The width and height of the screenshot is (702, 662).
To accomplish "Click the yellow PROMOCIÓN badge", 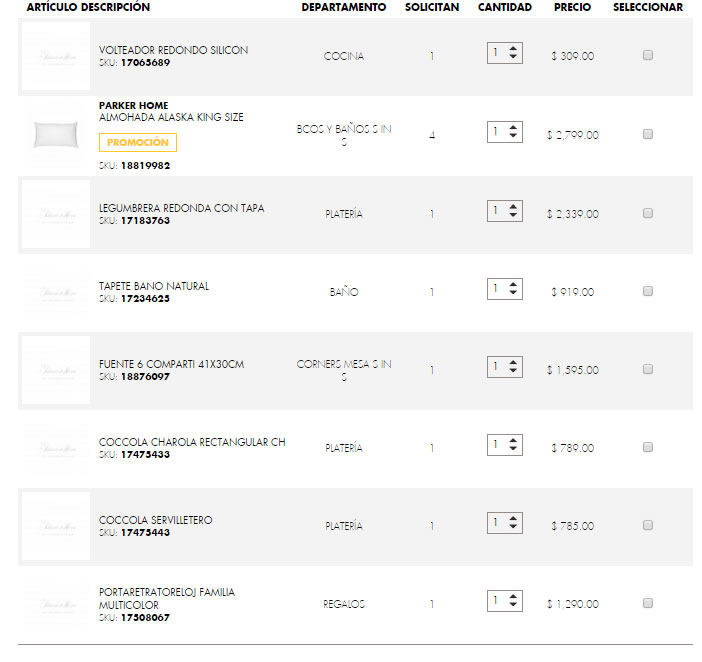I will click(138, 143).
